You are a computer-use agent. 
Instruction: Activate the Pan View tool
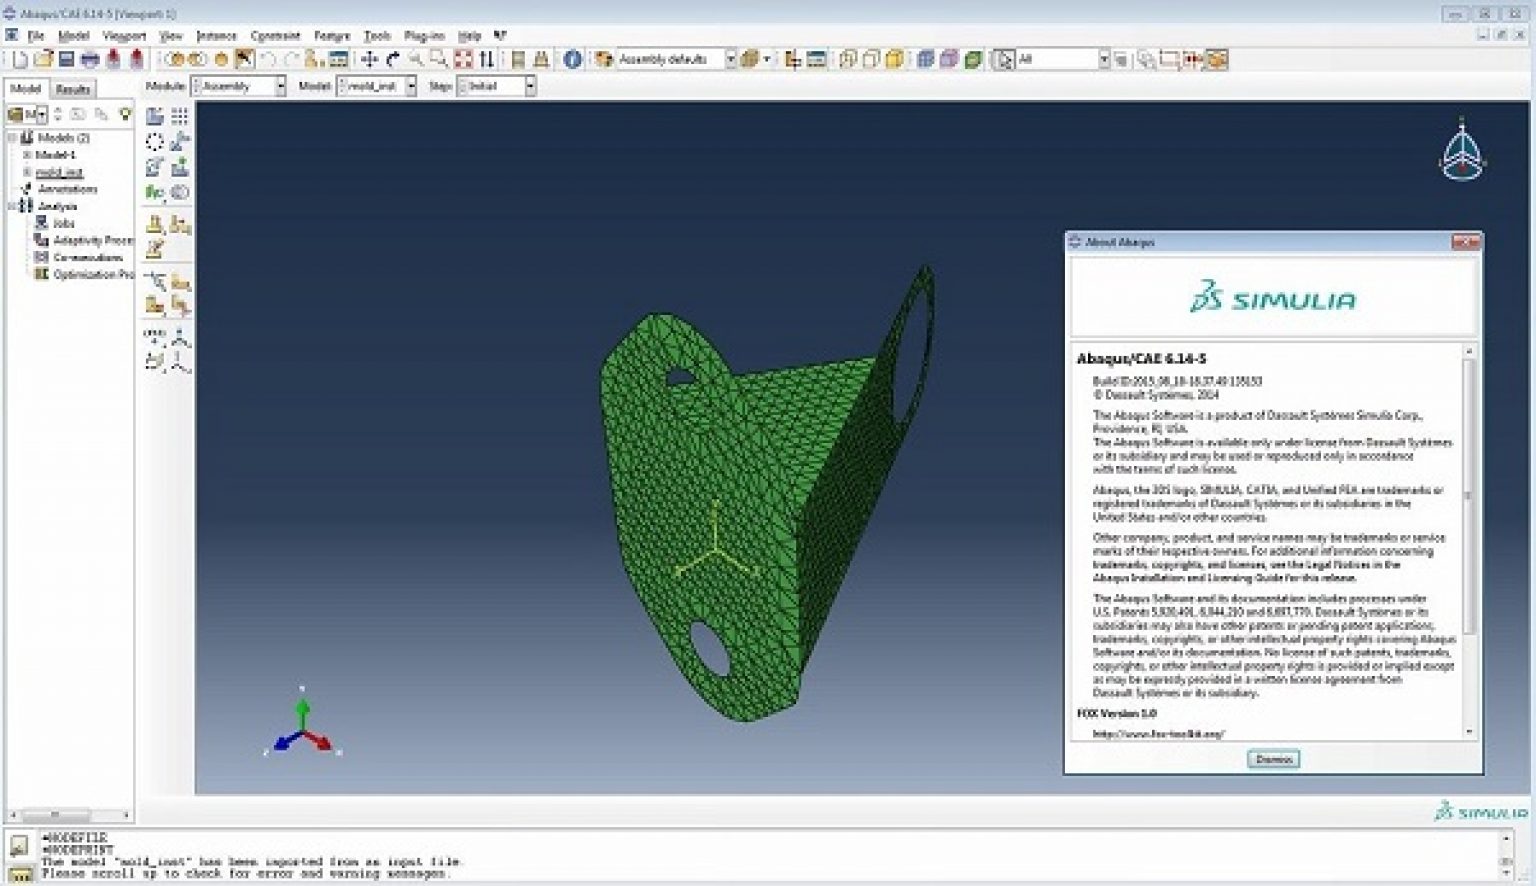[x=370, y=58]
